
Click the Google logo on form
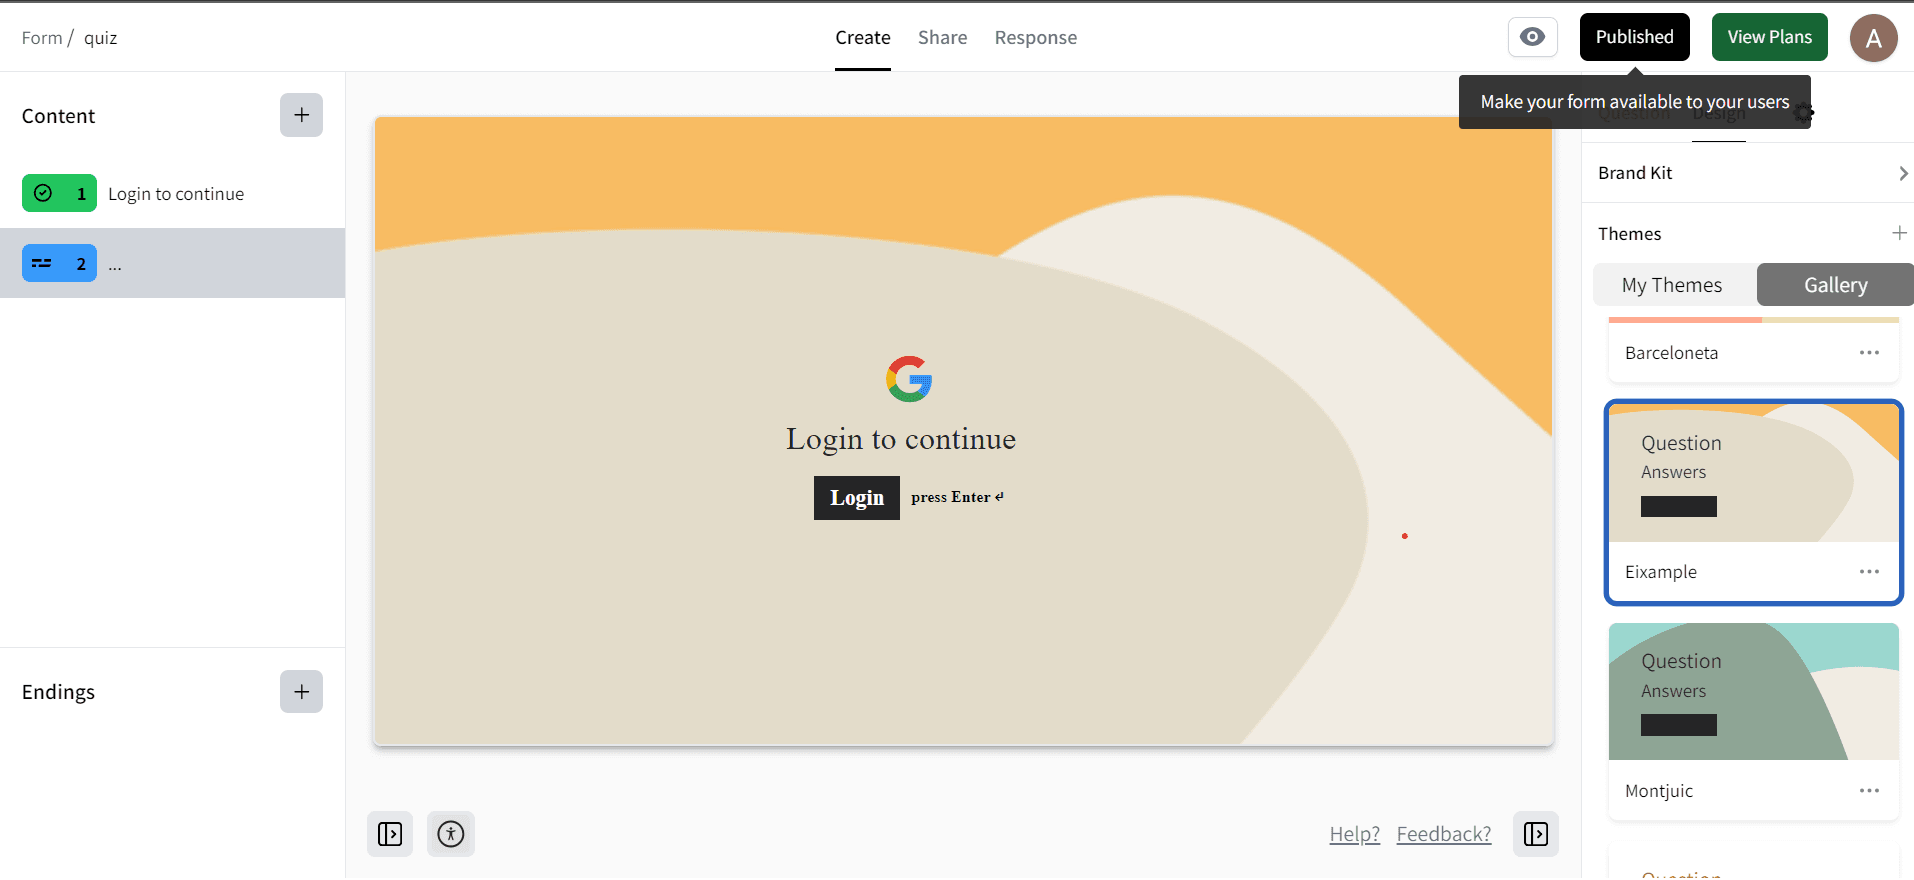908,379
